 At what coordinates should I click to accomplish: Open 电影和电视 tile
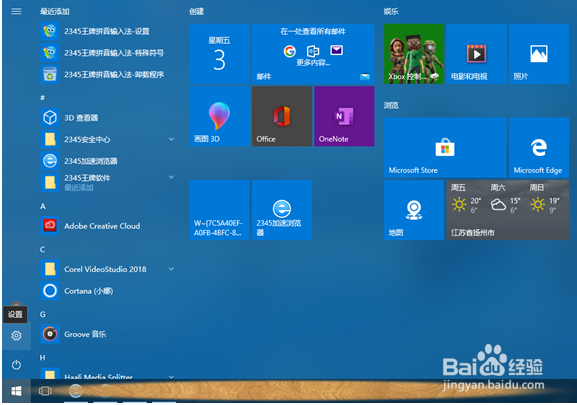pos(477,54)
